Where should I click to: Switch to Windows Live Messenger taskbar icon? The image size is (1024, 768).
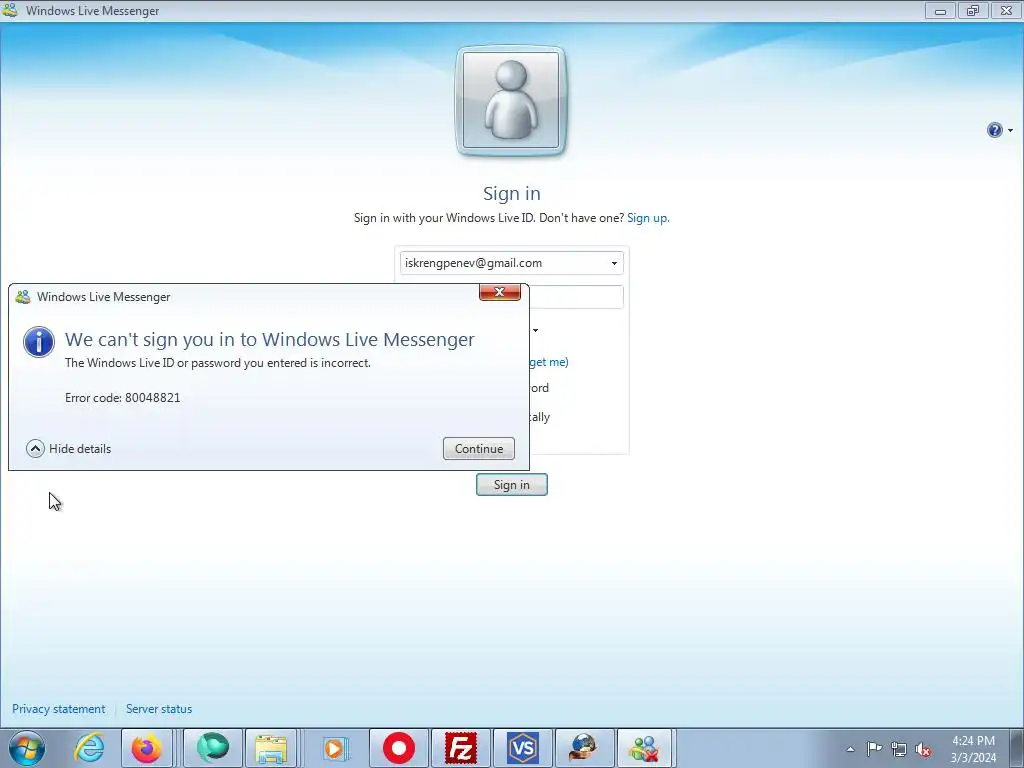[644, 748]
